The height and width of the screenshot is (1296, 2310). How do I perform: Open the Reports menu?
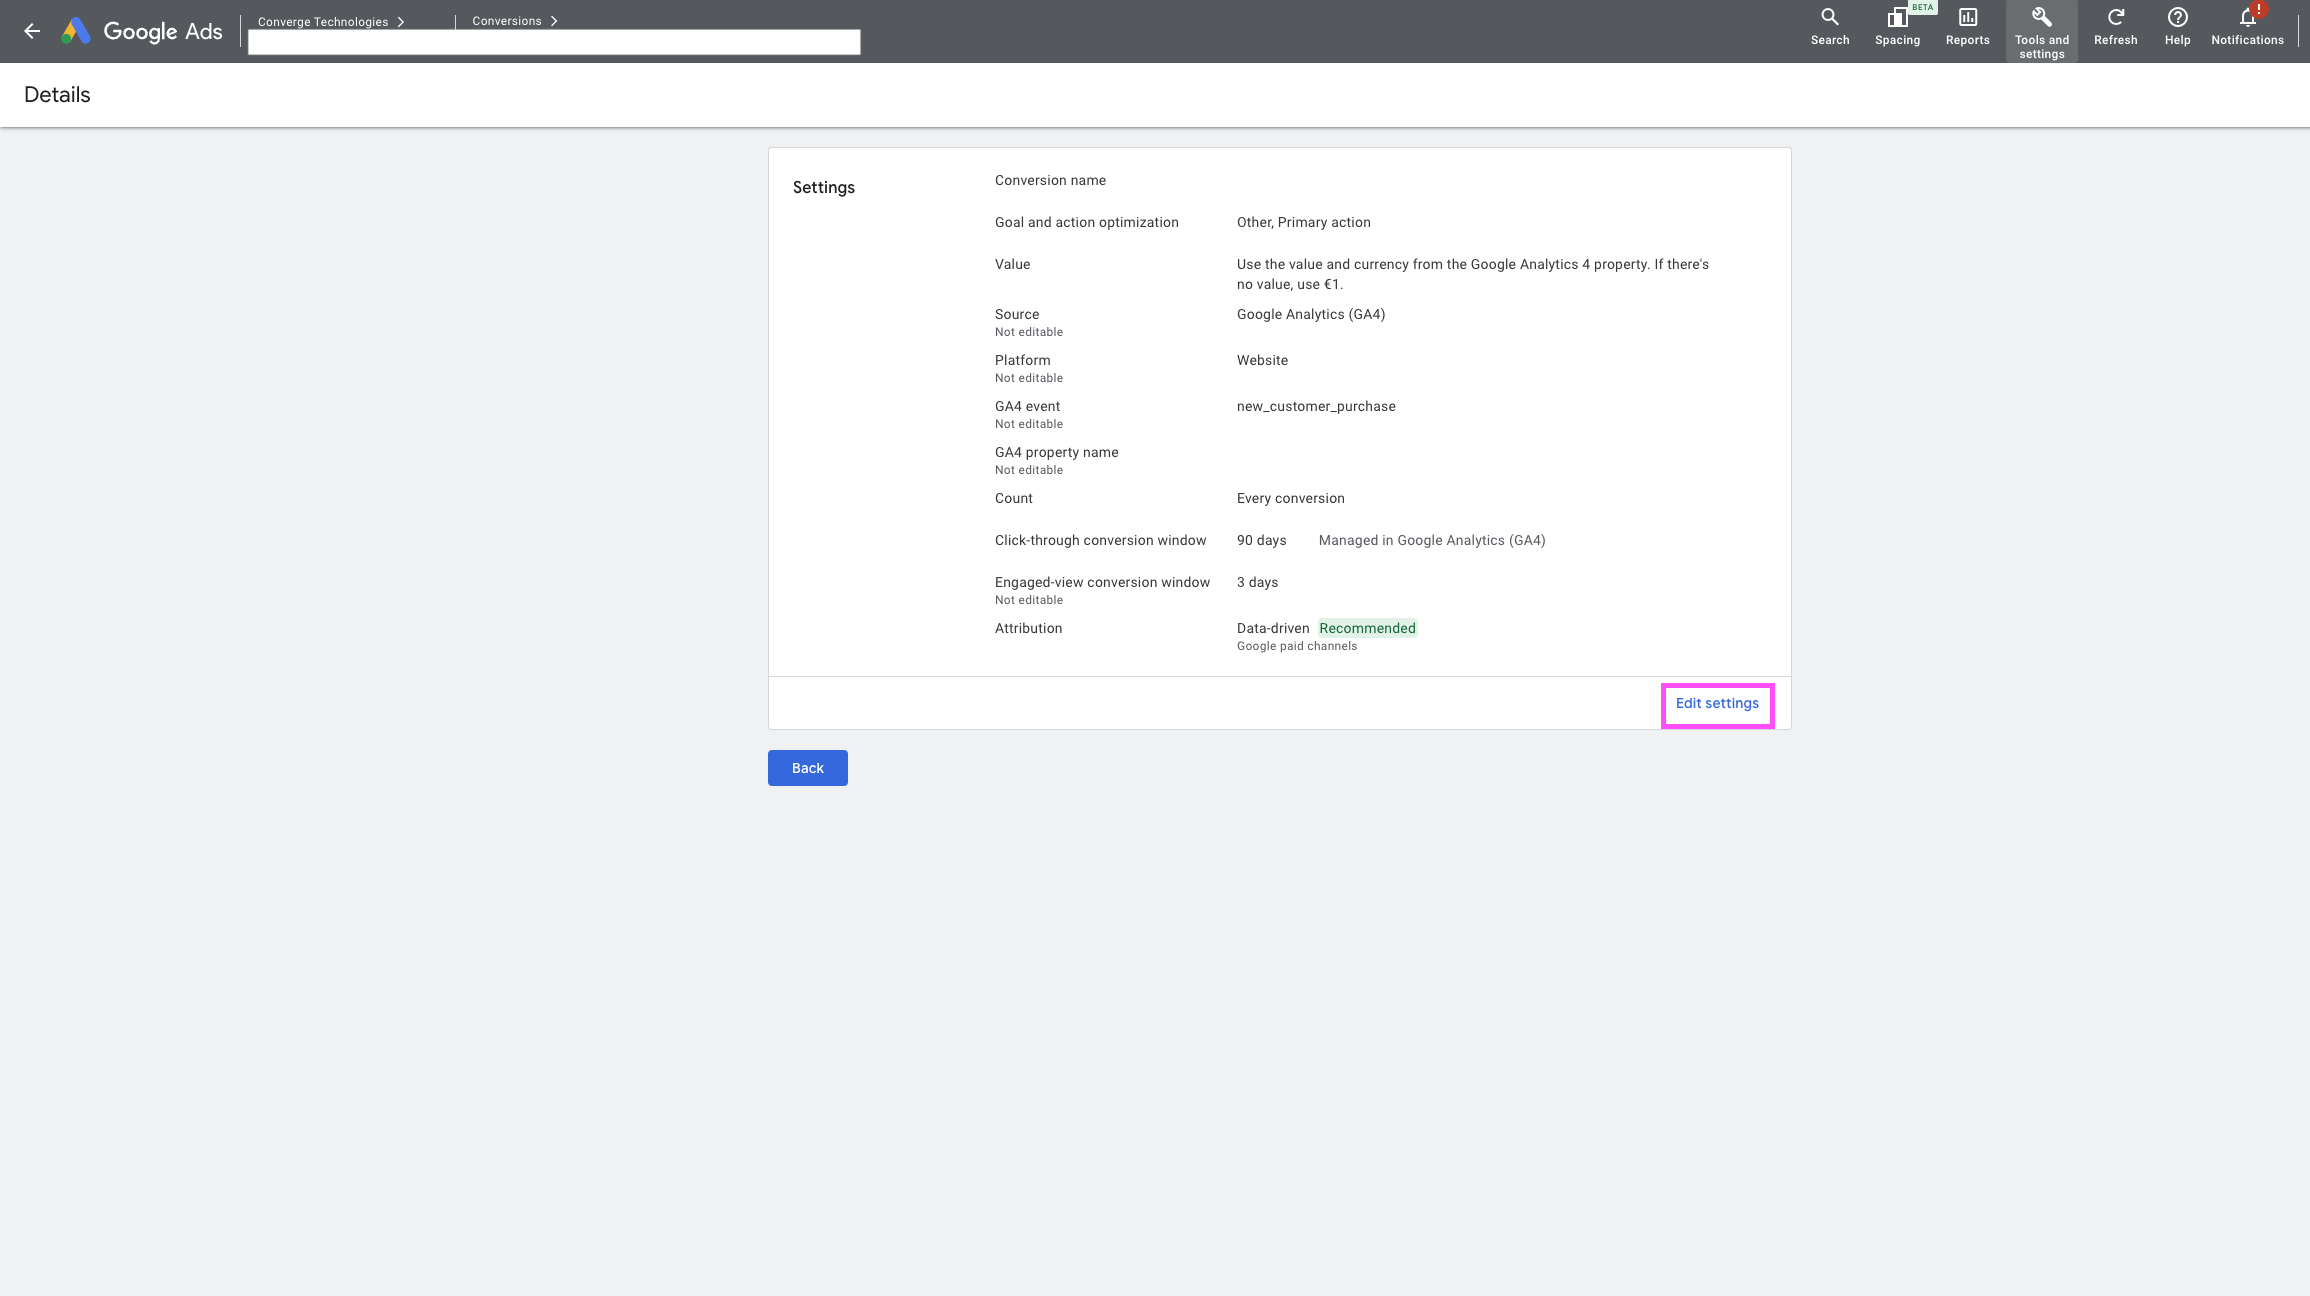click(x=1967, y=27)
